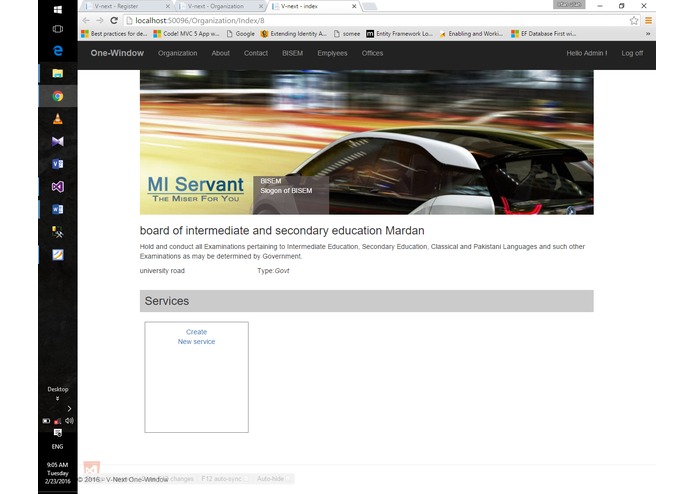The image size is (695, 494).
Task: Reload the current page
Action: click(114, 20)
